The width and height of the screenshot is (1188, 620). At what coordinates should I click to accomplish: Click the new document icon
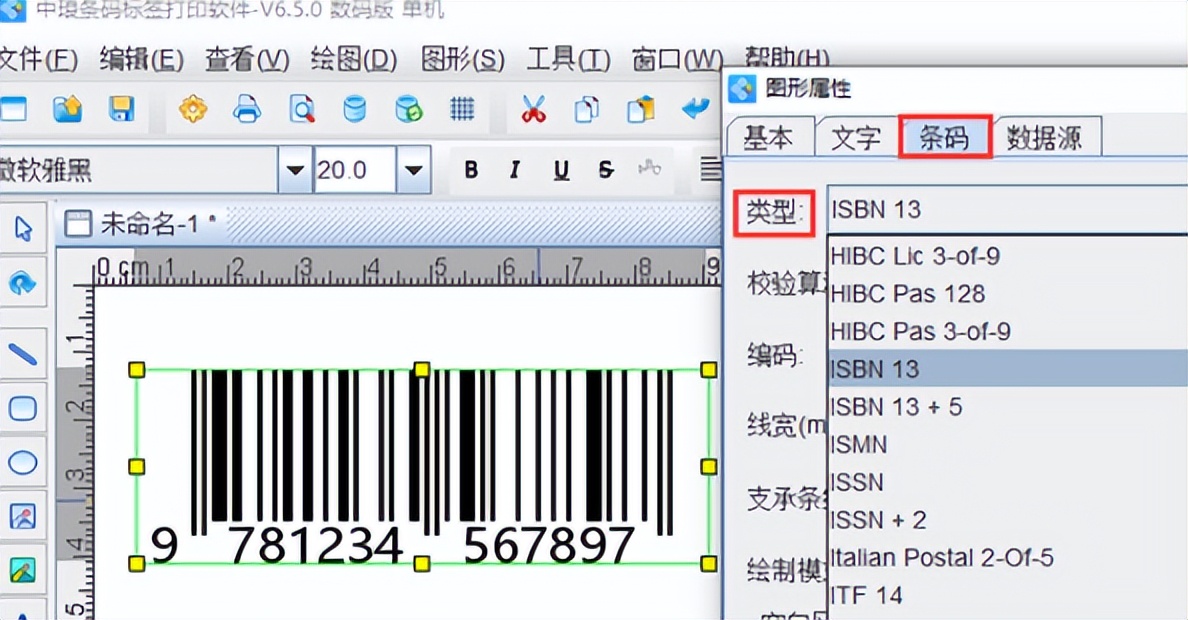[x=13, y=109]
